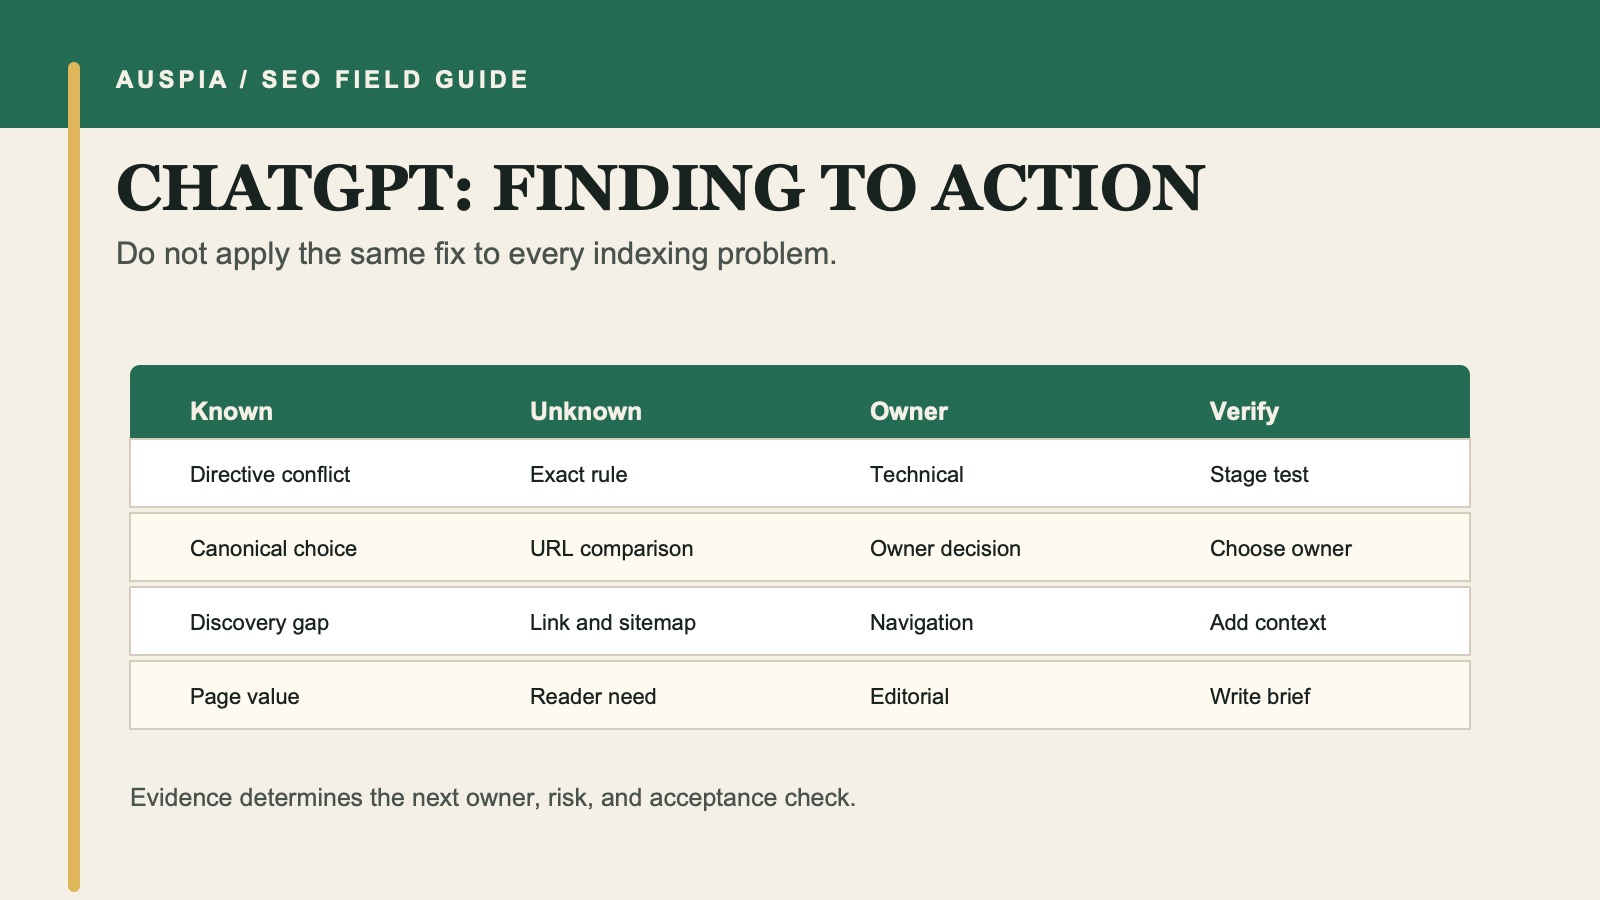Click the footer note starting 'Evidence determines'

pos(493,798)
